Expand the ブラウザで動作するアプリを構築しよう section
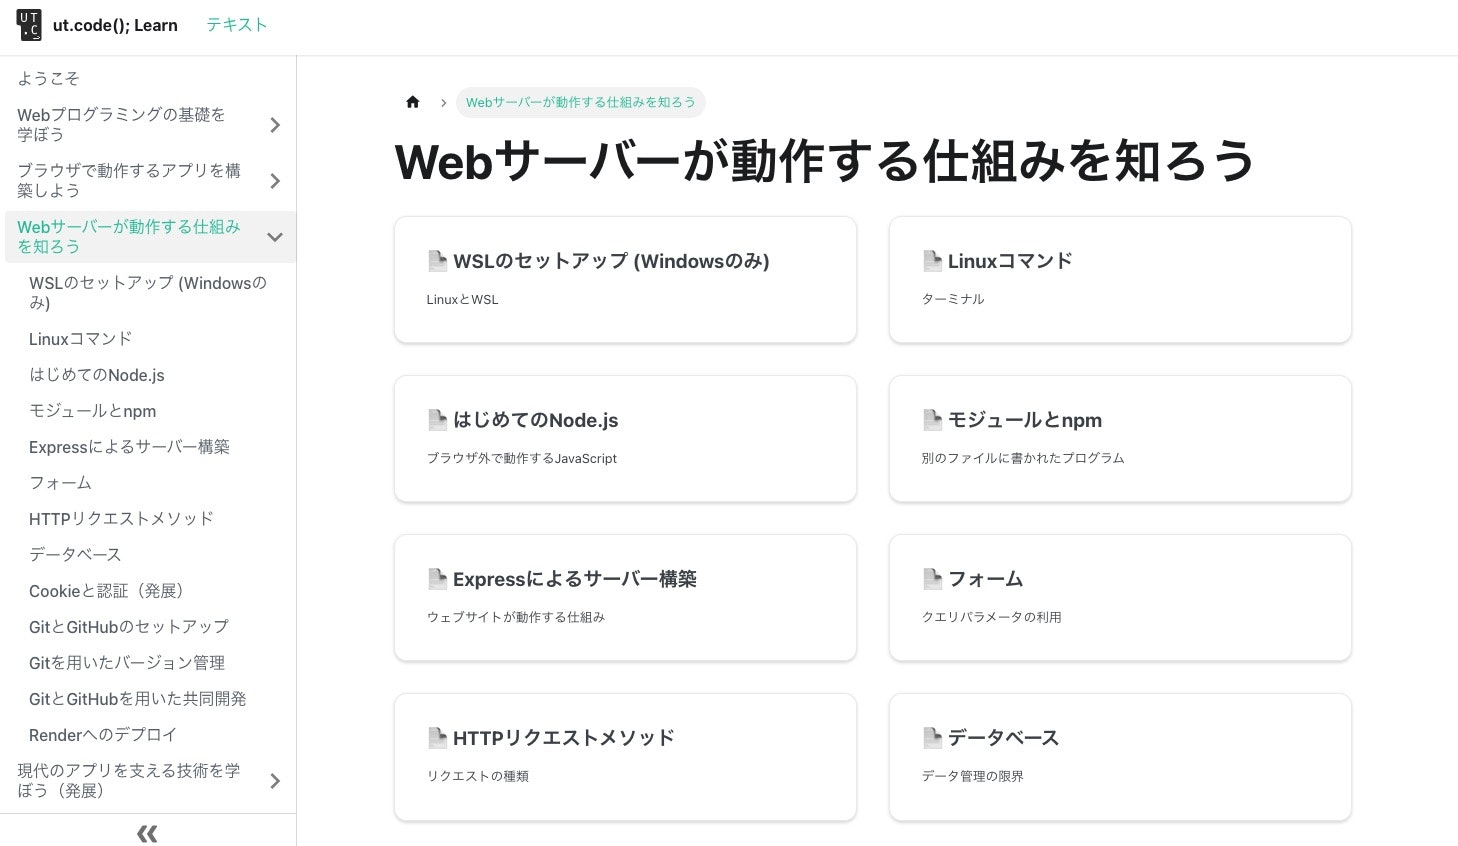Image resolution: width=1458 pixels, height=846 pixels. pos(275,181)
